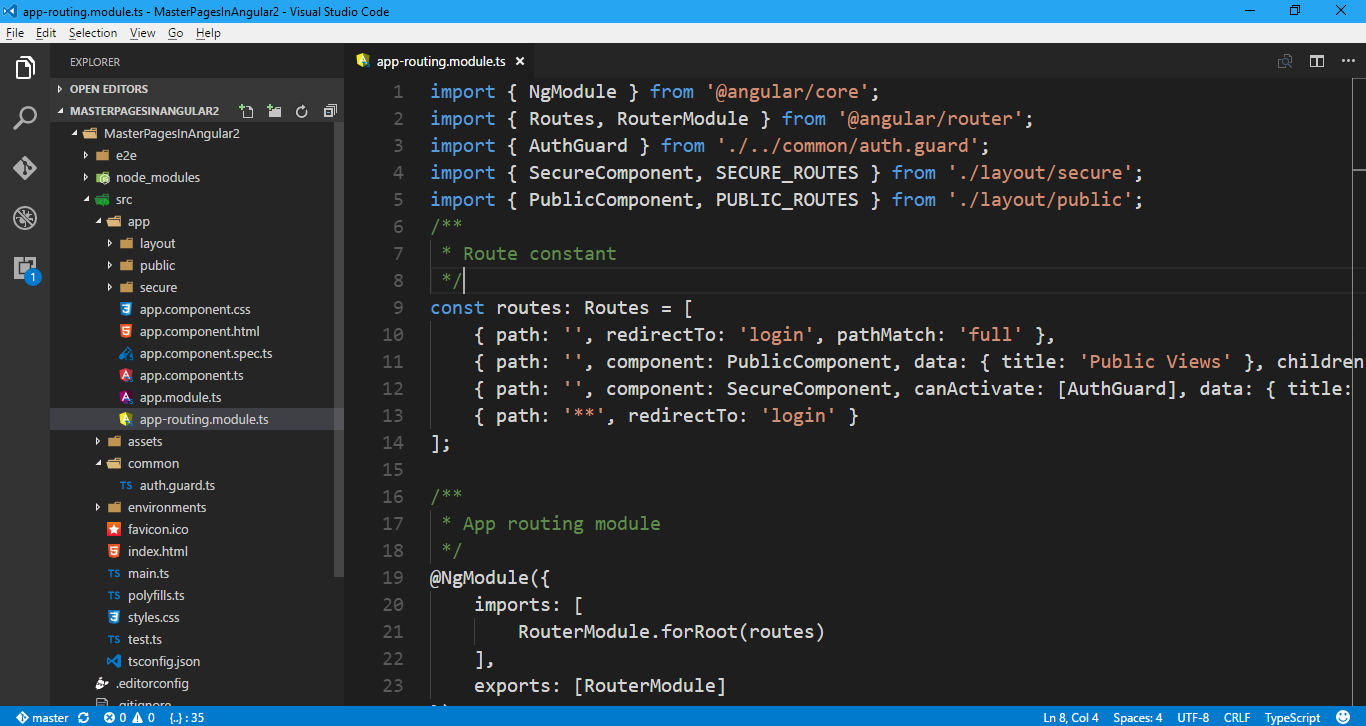This screenshot has height=726, width=1366.
Task: Collapse the MasterPagesInAngular2 root folder
Action: 74,133
